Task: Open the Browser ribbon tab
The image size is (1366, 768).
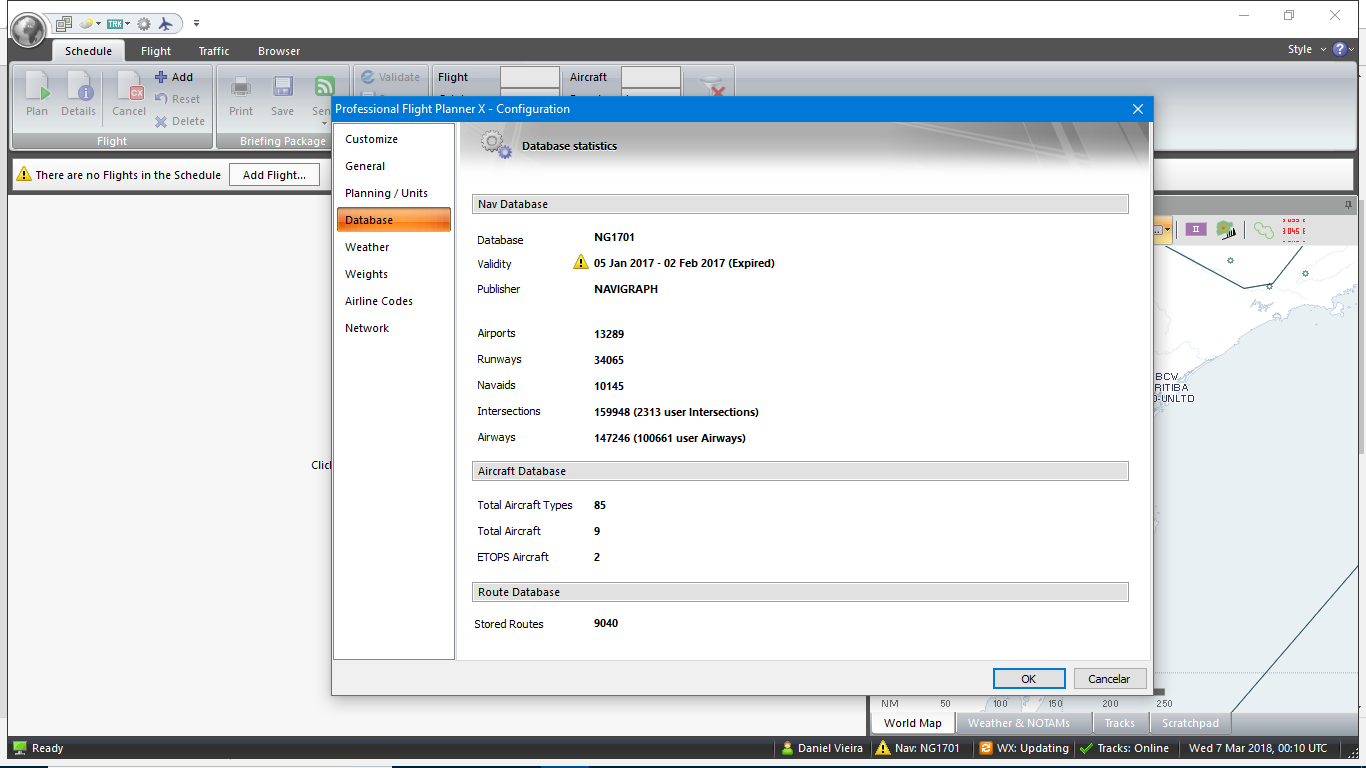Action: [279, 51]
